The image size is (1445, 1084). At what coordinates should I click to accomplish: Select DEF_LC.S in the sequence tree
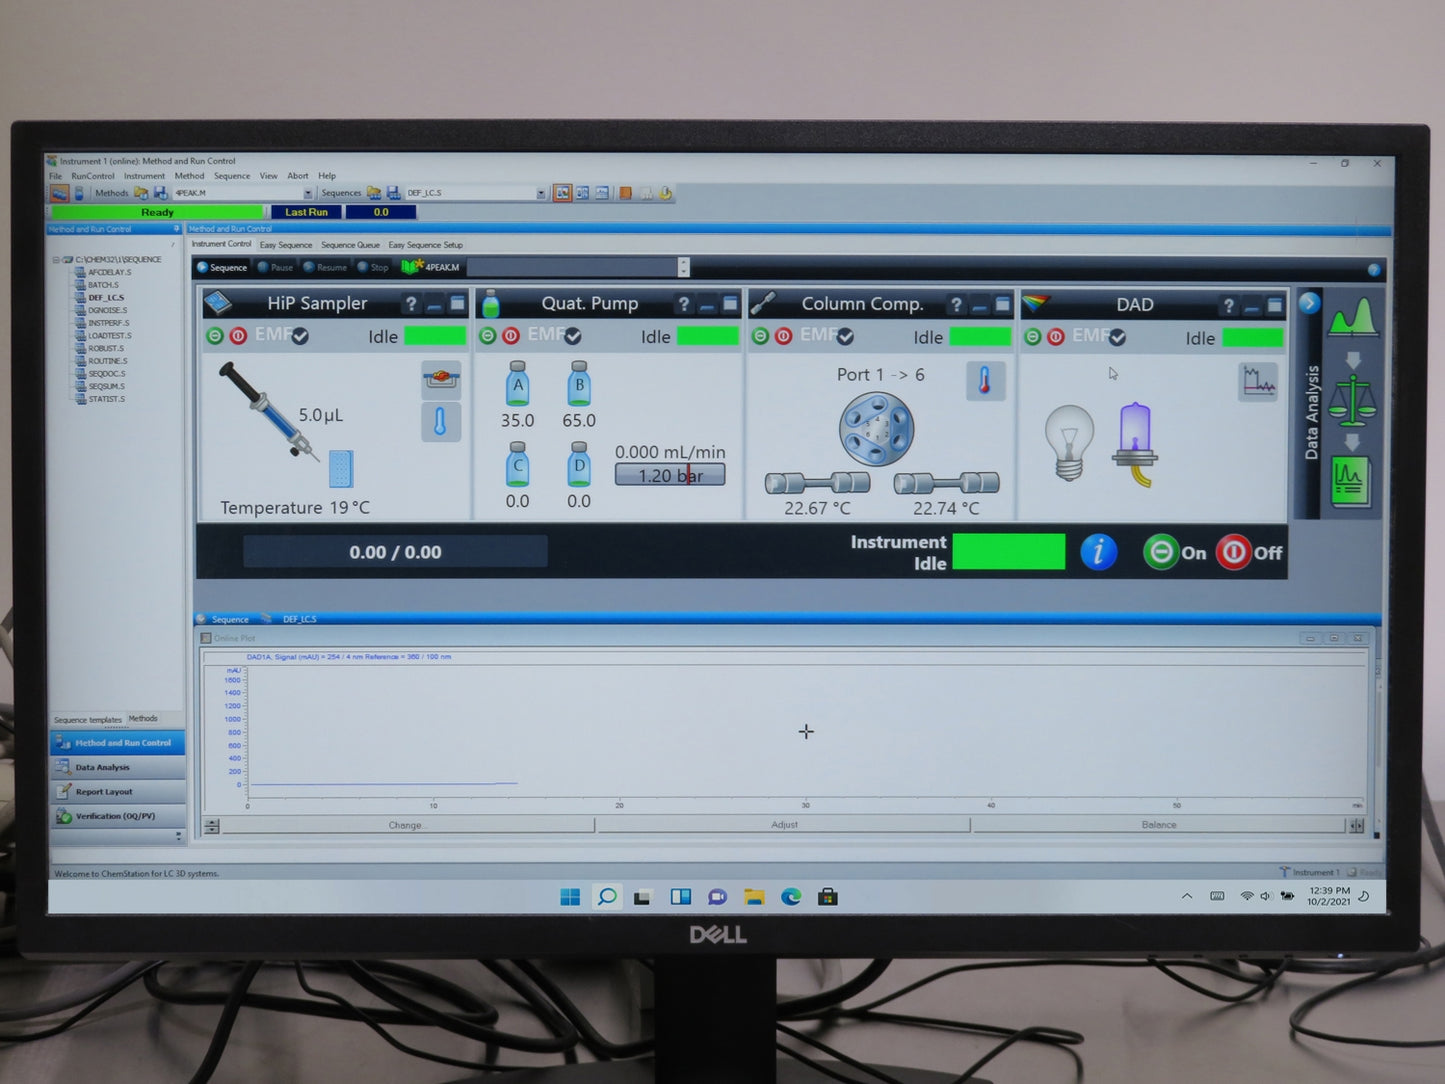105,297
